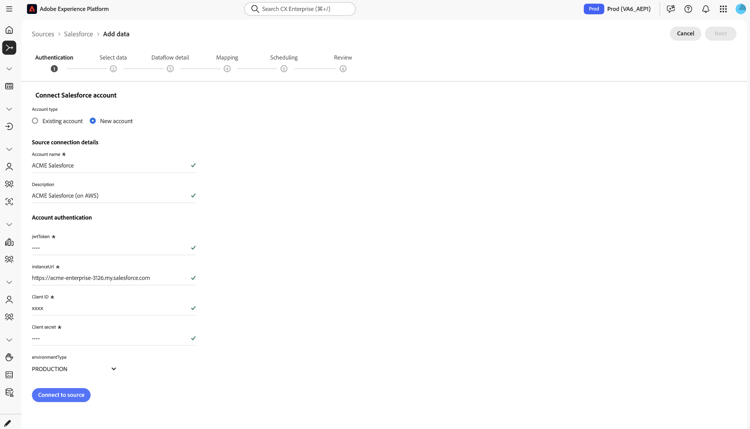
Task: Click the Next button
Action: click(720, 33)
